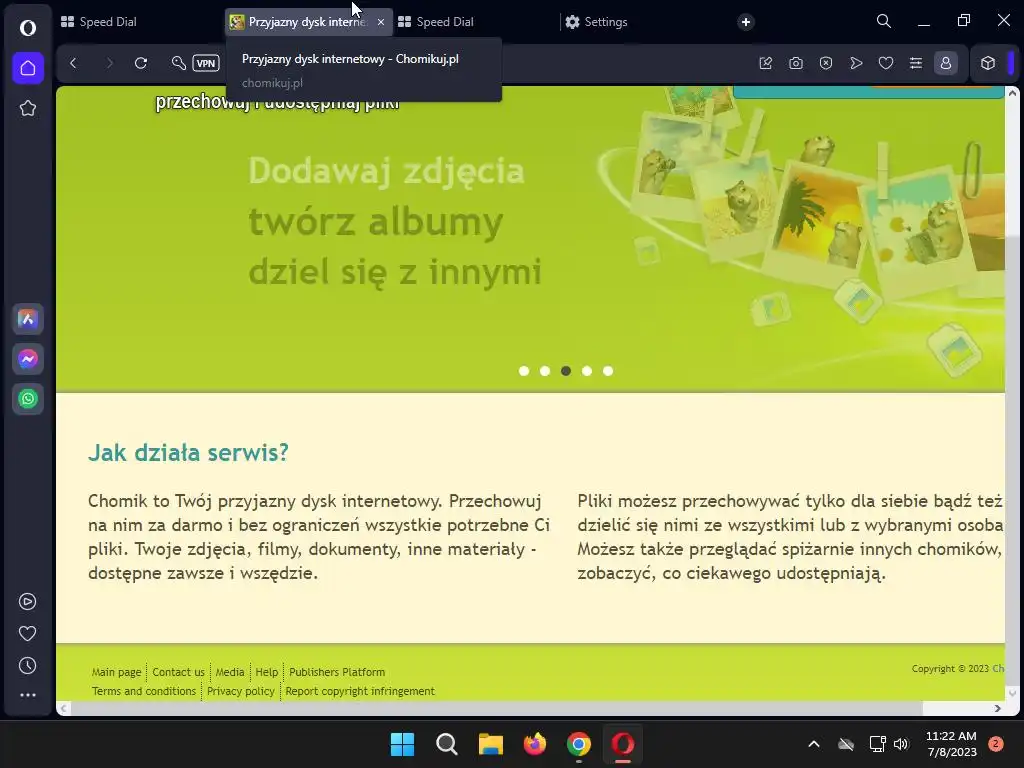The width and height of the screenshot is (1024, 768).
Task: Click horizontal scrollbar right arrow
Action: point(997,709)
